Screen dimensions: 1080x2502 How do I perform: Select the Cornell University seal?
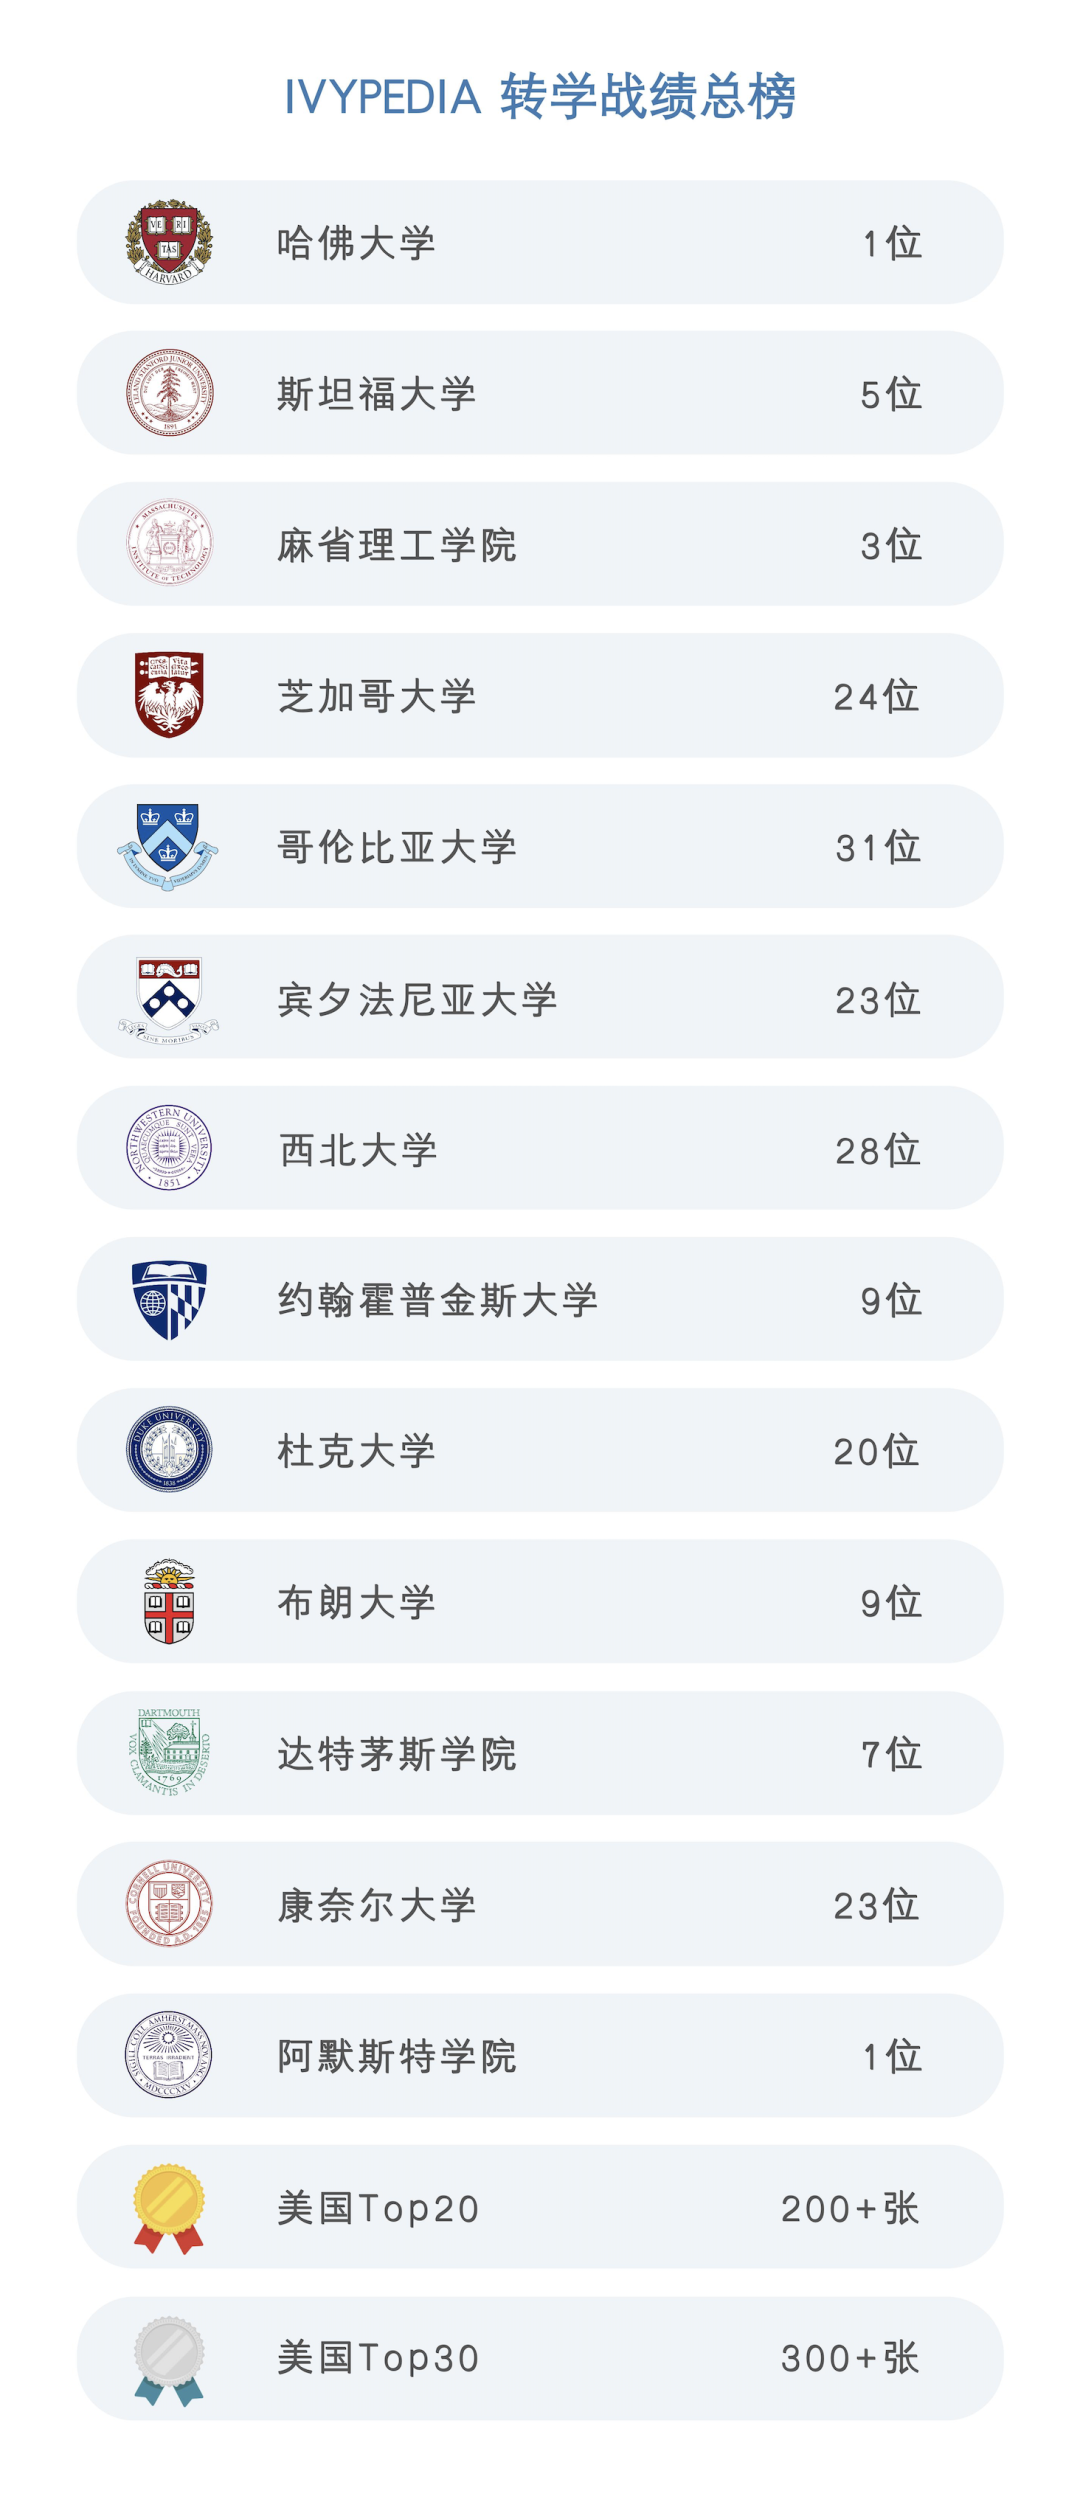(x=169, y=1904)
